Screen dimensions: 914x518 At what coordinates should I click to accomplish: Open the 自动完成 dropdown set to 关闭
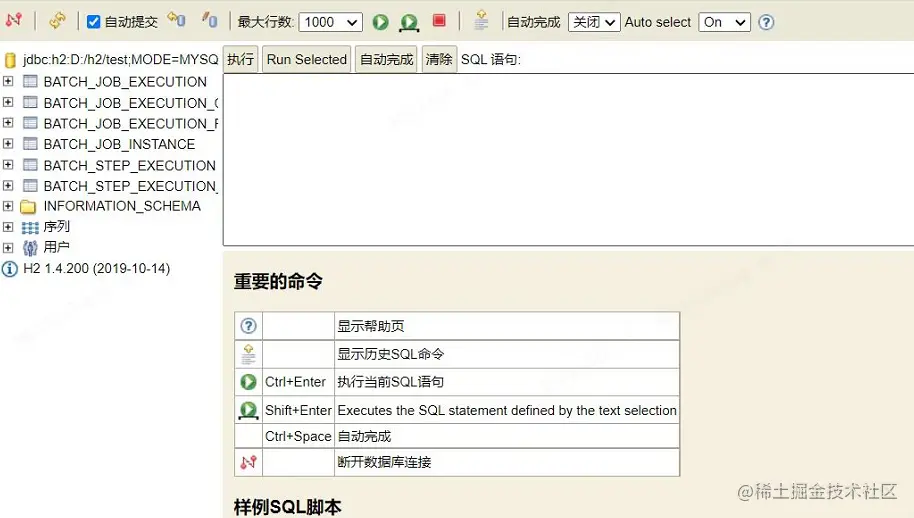coord(593,22)
